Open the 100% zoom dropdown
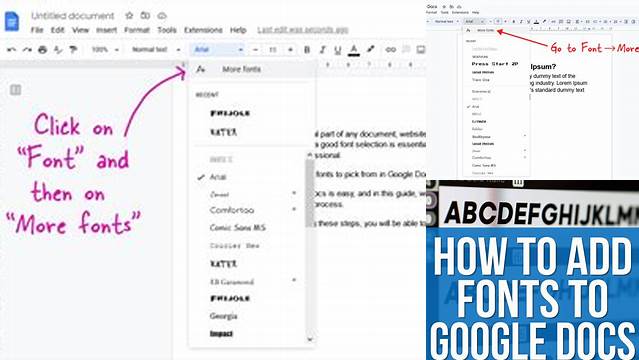The height and width of the screenshot is (360, 639). (105, 50)
